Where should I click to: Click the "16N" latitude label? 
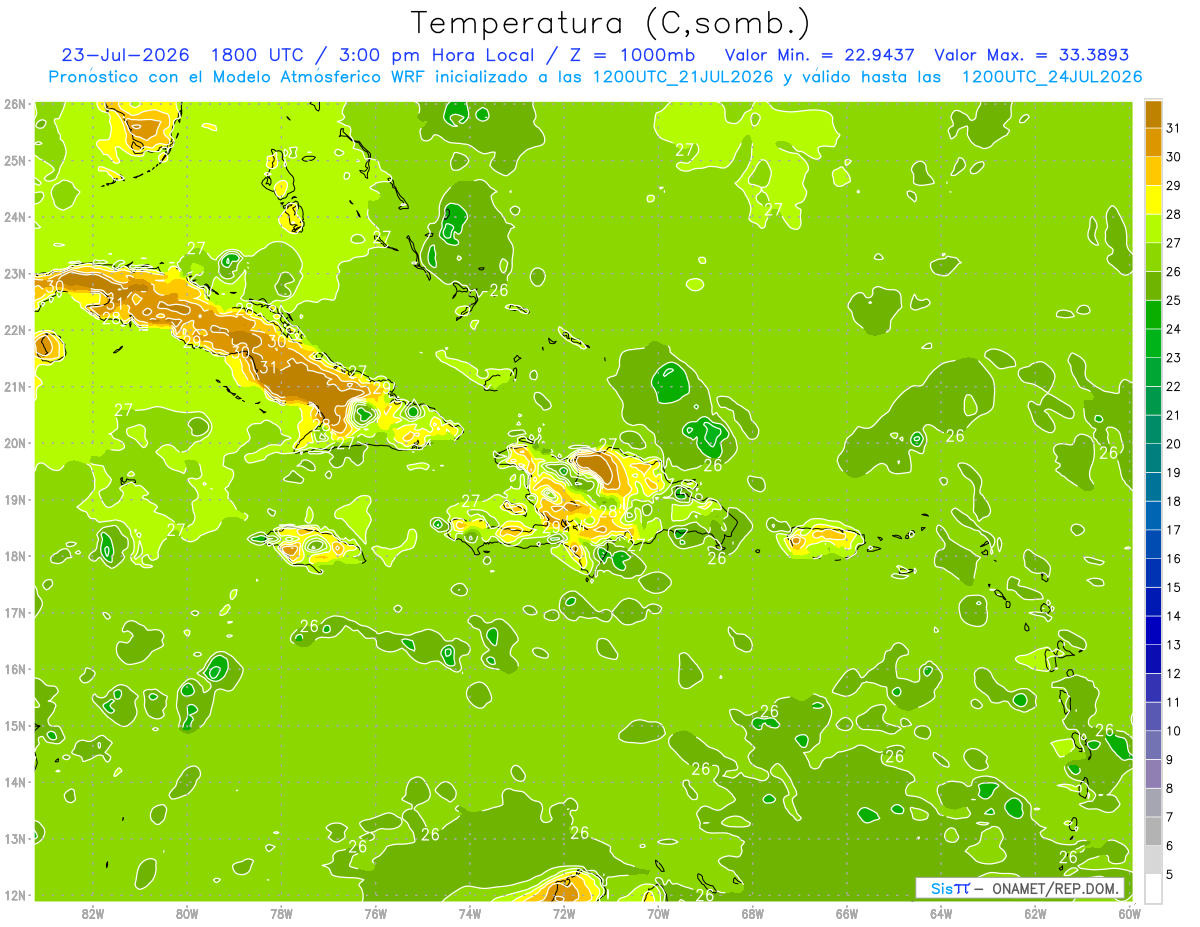[x=15, y=669]
